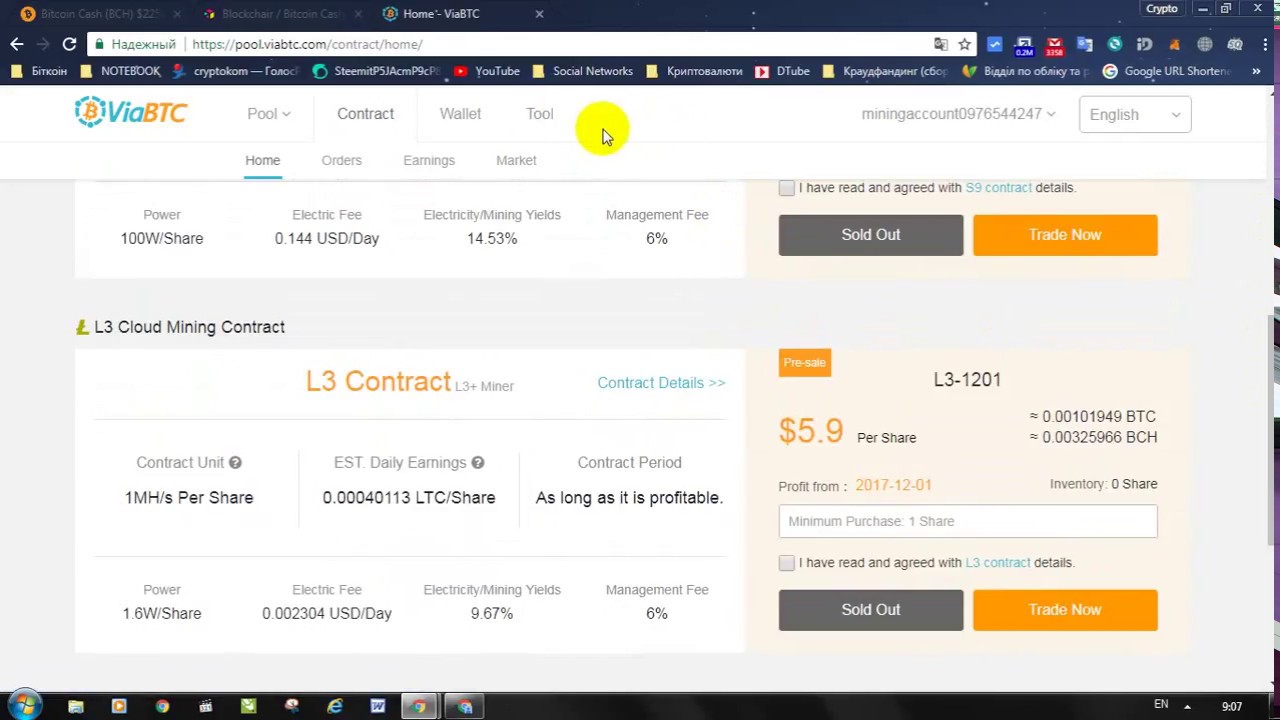Close the Blockchair tab

[358, 14]
